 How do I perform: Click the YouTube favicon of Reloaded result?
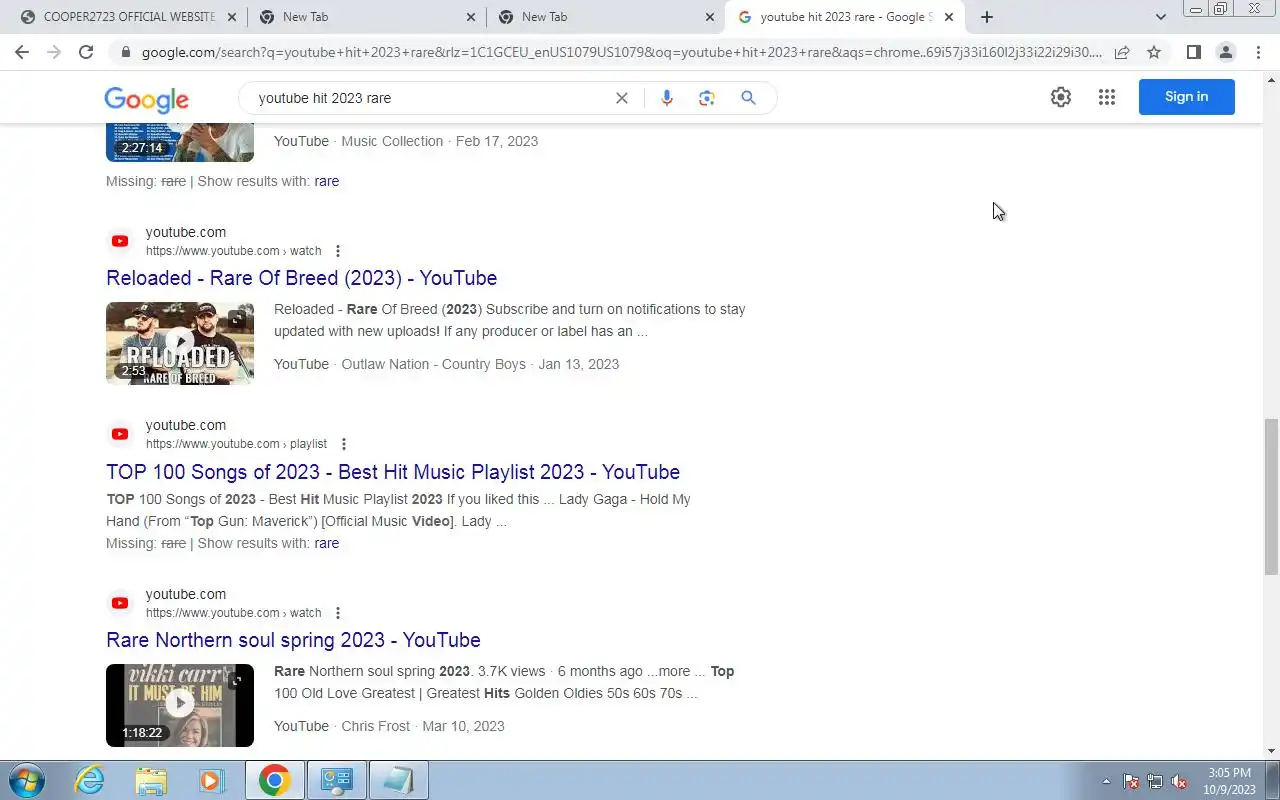click(x=120, y=241)
